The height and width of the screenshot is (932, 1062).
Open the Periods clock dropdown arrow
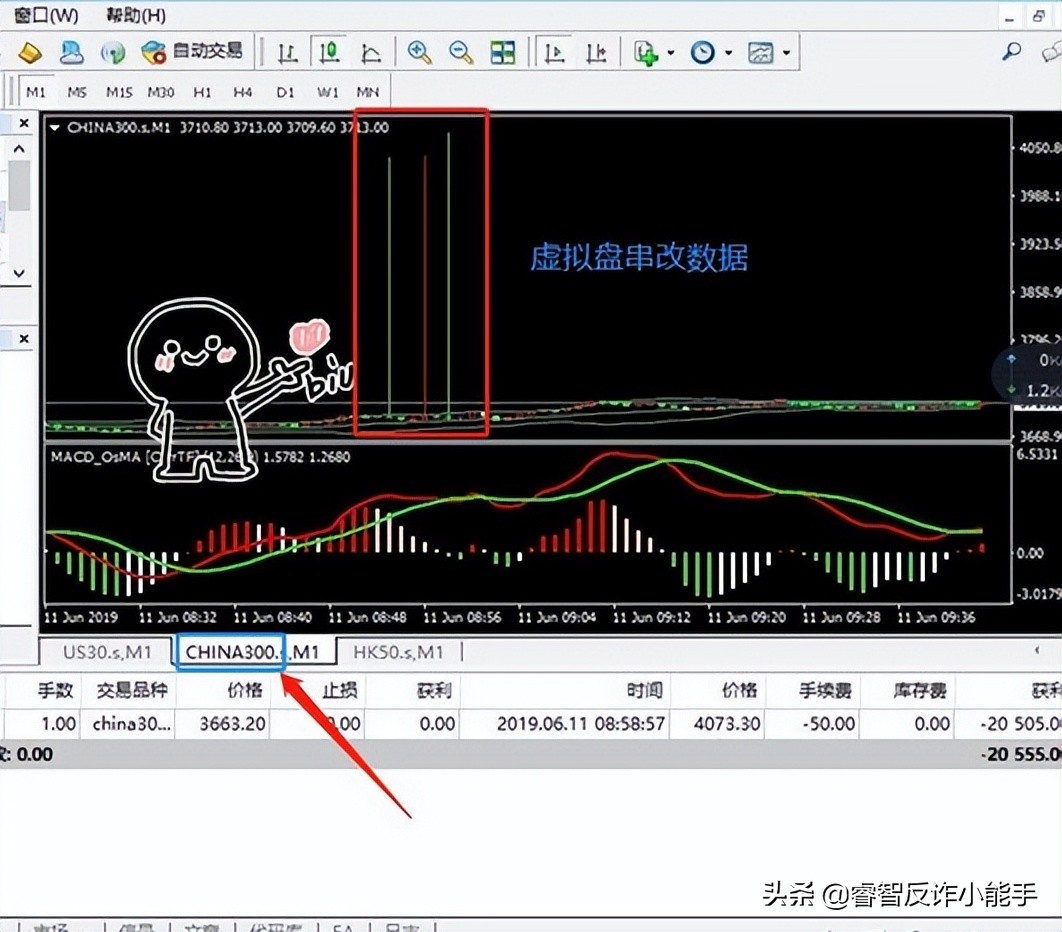[727, 52]
